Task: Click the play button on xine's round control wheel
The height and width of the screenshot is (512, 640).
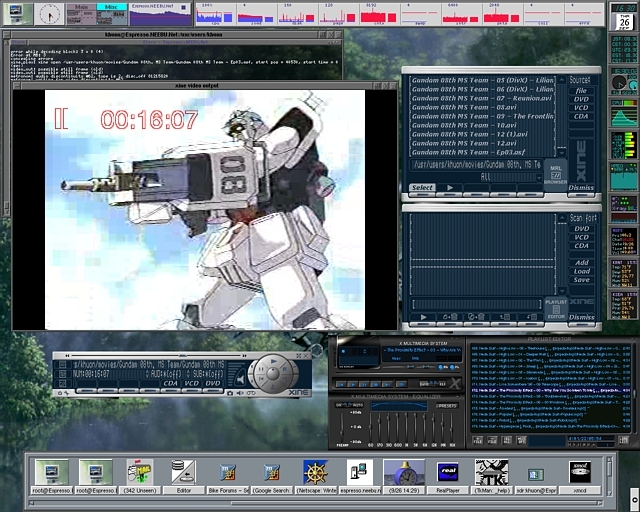Action: 273,361
